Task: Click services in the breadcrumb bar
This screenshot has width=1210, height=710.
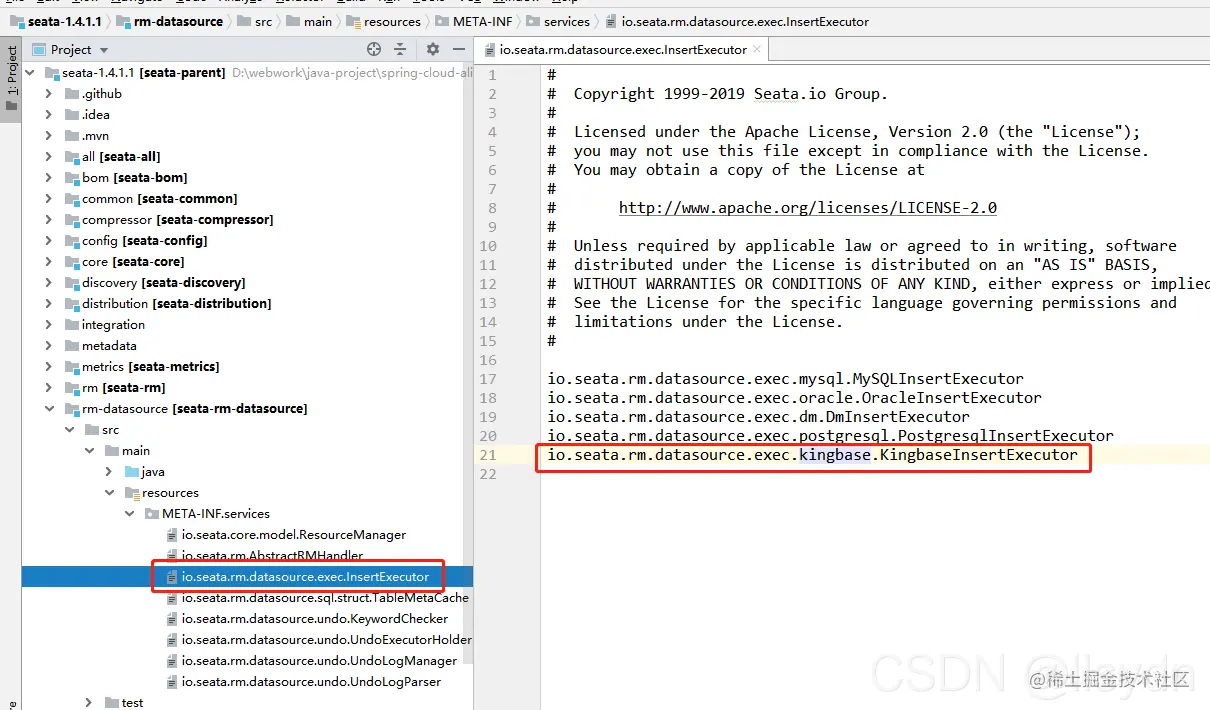Action: coord(559,21)
